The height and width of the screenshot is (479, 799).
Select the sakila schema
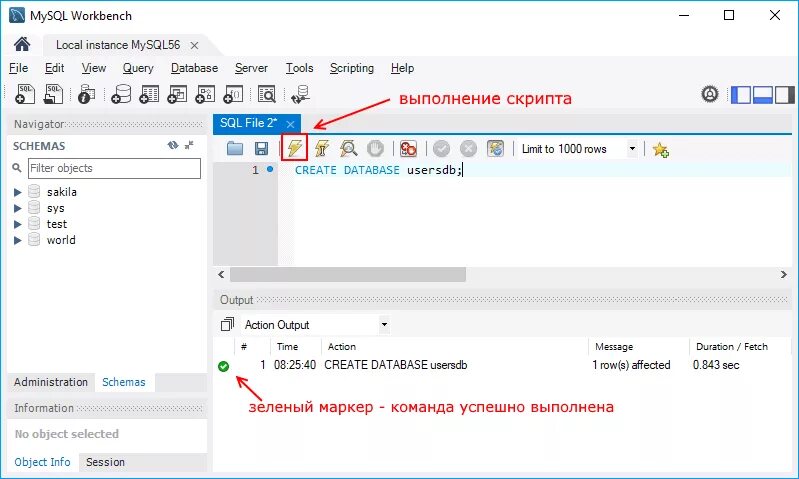point(62,192)
